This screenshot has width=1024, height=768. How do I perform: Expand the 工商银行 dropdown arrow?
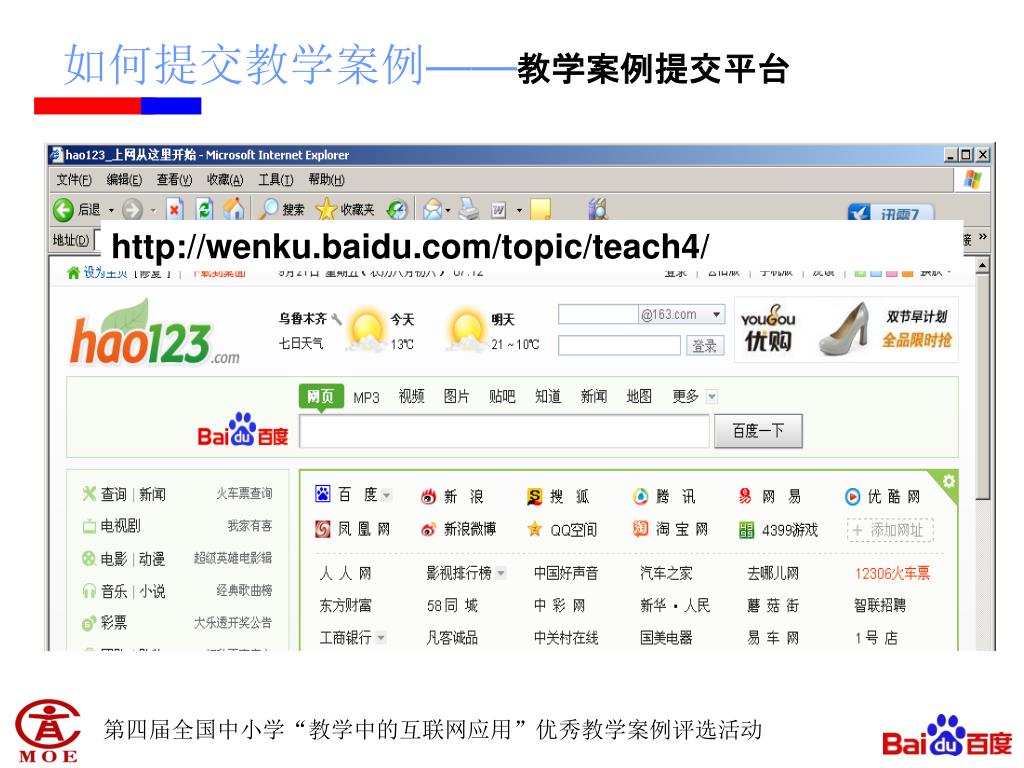pyautogui.click(x=381, y=637)
